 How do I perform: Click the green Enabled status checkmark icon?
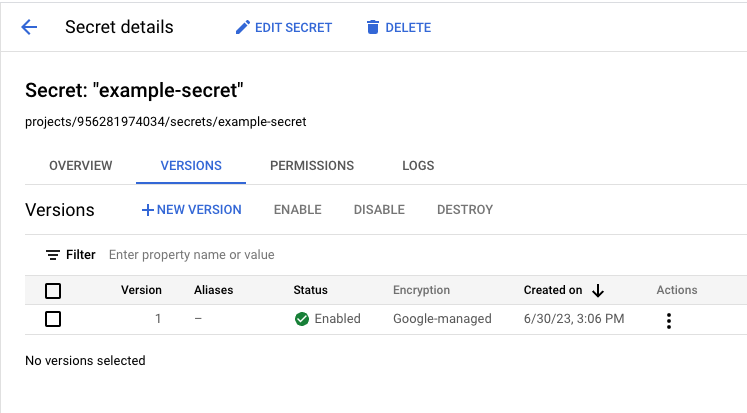coord(301,319)
